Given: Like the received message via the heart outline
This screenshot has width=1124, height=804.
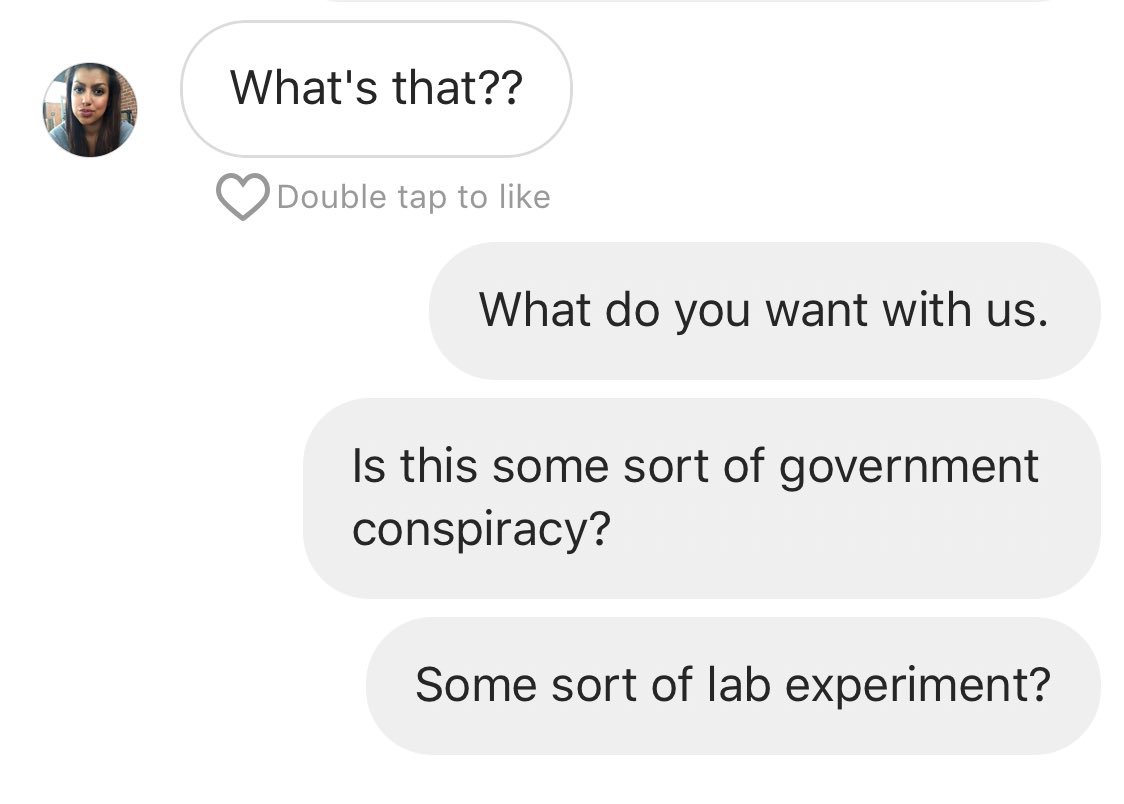Looking at the screenshot, I should pos(242,196).
